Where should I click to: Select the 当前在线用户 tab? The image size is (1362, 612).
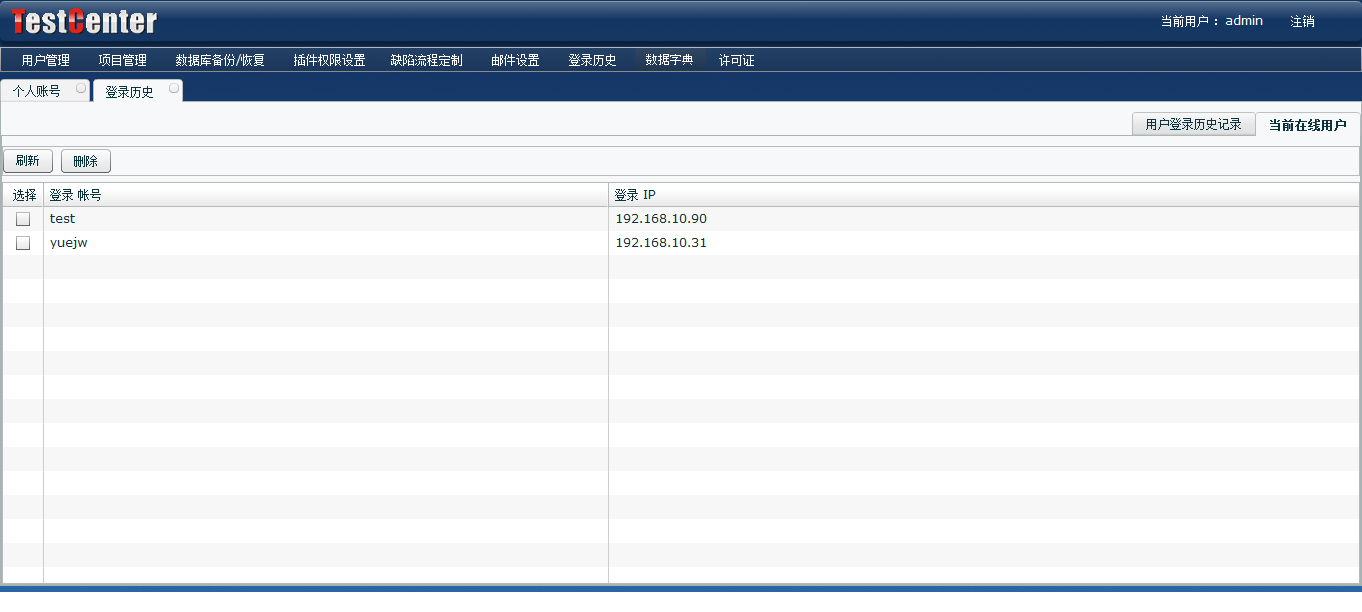pyautogui.click(x=1307, y=125)
